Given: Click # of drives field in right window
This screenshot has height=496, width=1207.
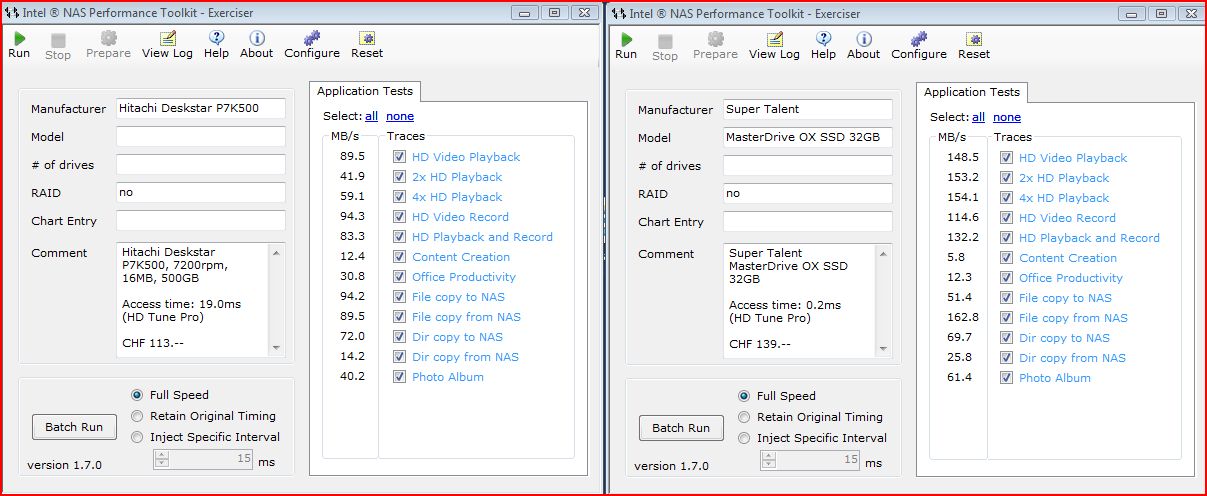Looking at the screenshot, I should pyautogui.click(x=808, y=165).
